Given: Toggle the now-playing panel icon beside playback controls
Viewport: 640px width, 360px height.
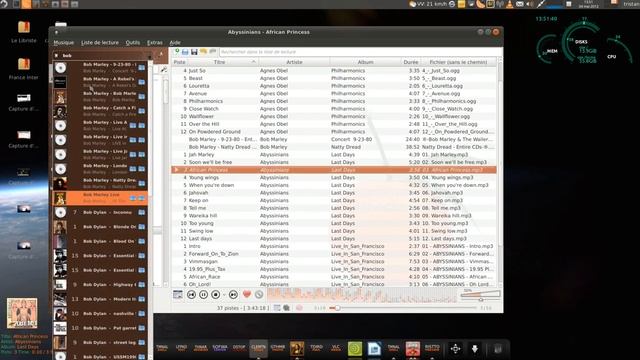Looking at the screenshot, I should coord(178,294).
